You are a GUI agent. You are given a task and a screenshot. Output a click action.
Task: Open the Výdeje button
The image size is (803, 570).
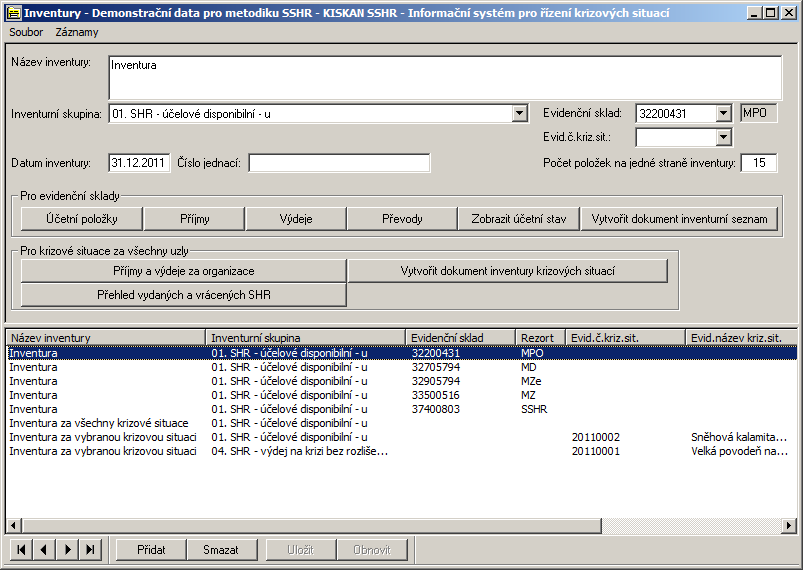point(296,219)
